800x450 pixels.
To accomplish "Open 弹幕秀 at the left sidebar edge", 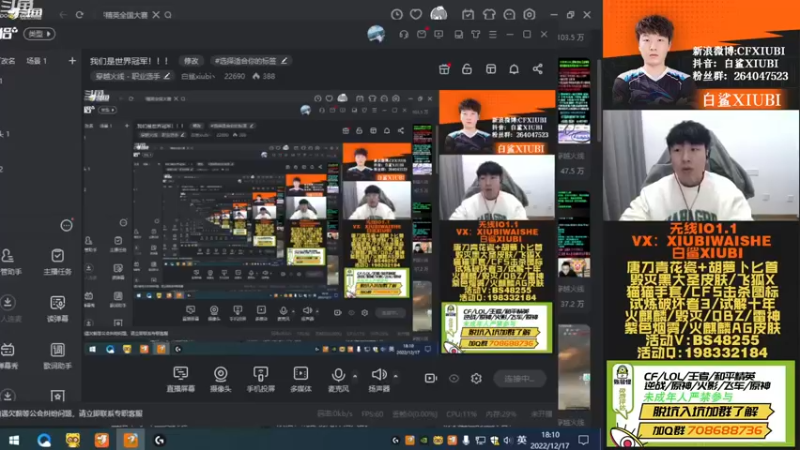I will (9, 356).
